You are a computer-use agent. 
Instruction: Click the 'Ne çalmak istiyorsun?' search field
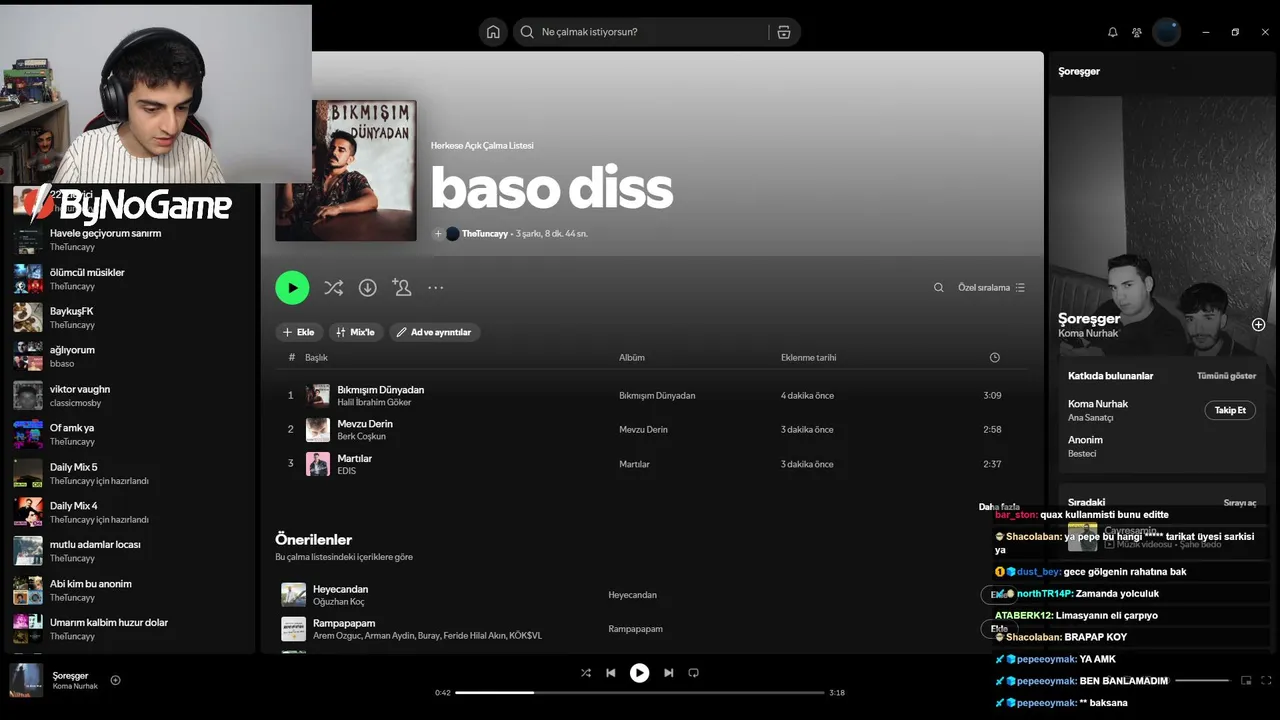click(x=657, y=32)
